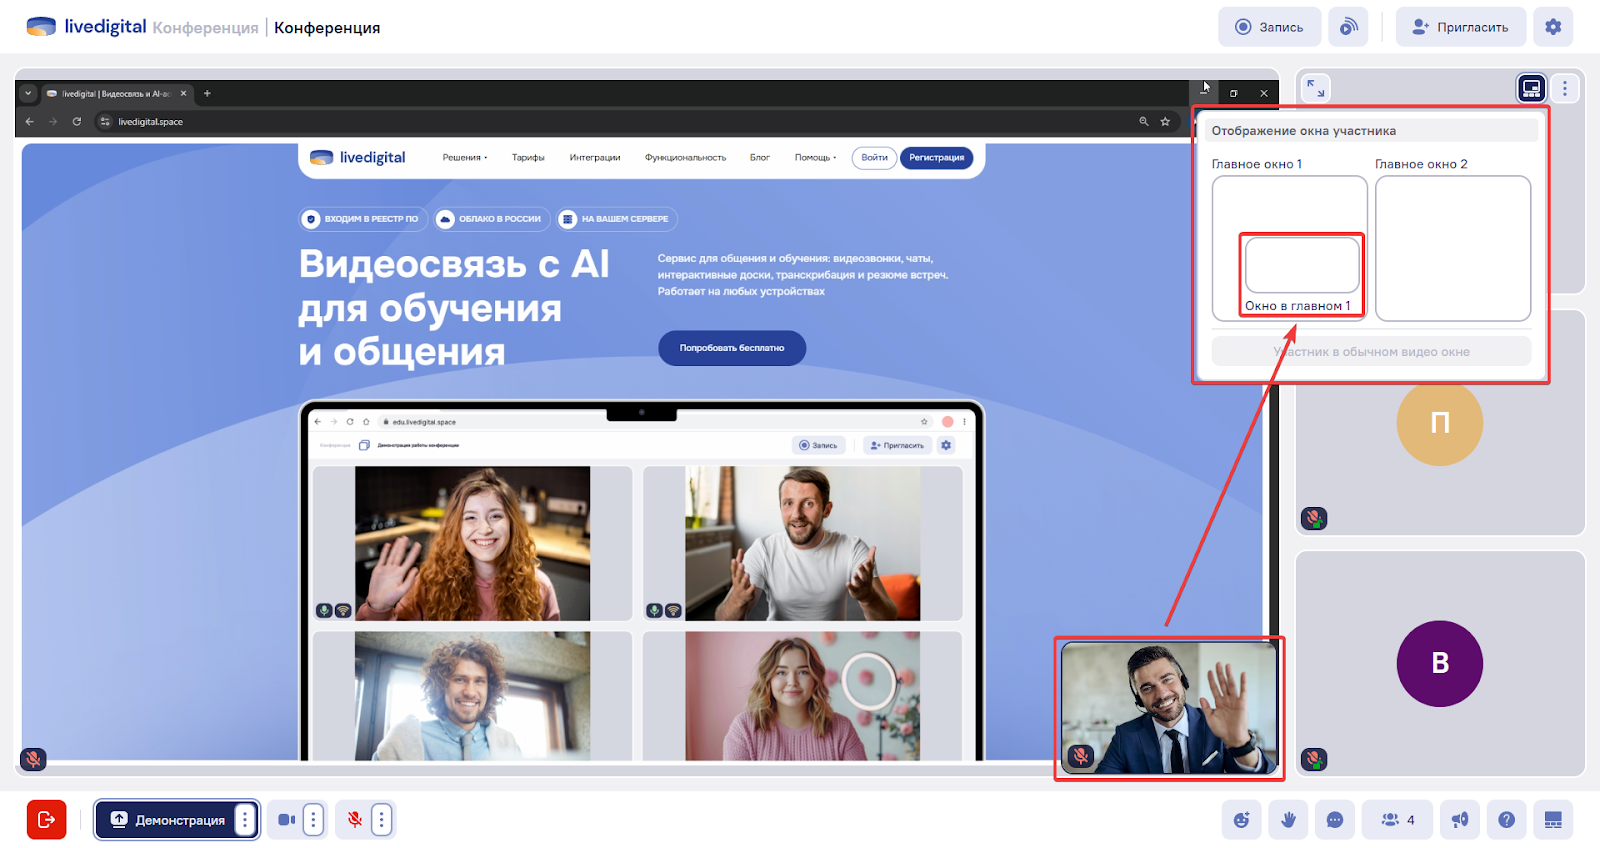Click muted mic badge on П tile

point(1314,518)
